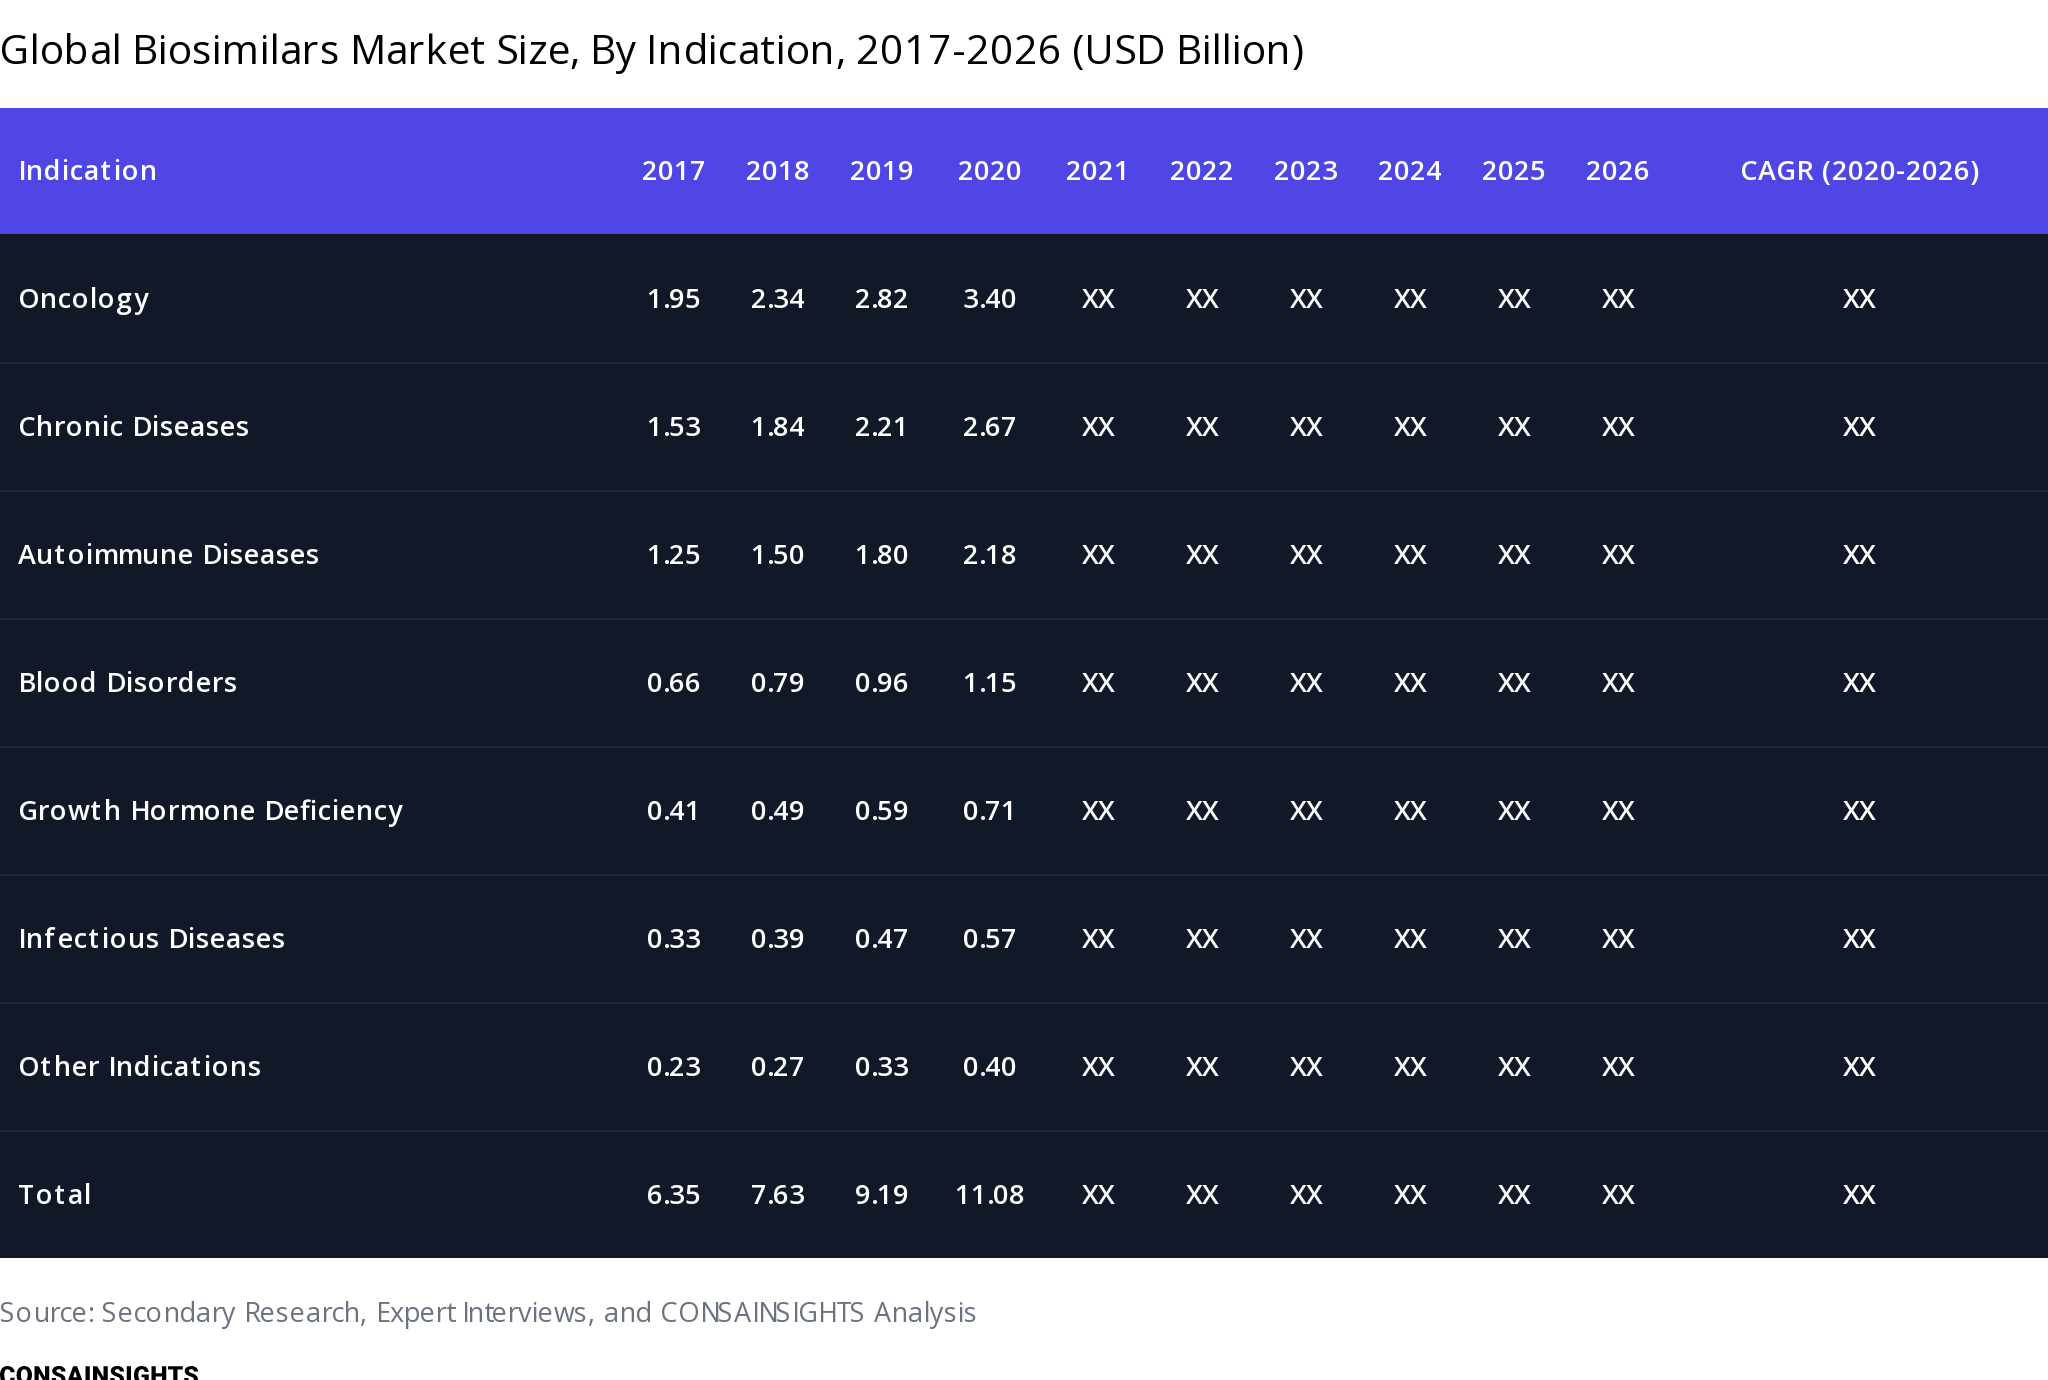Click Infectious Diseases 2017 value 0.33

(674, 939)
